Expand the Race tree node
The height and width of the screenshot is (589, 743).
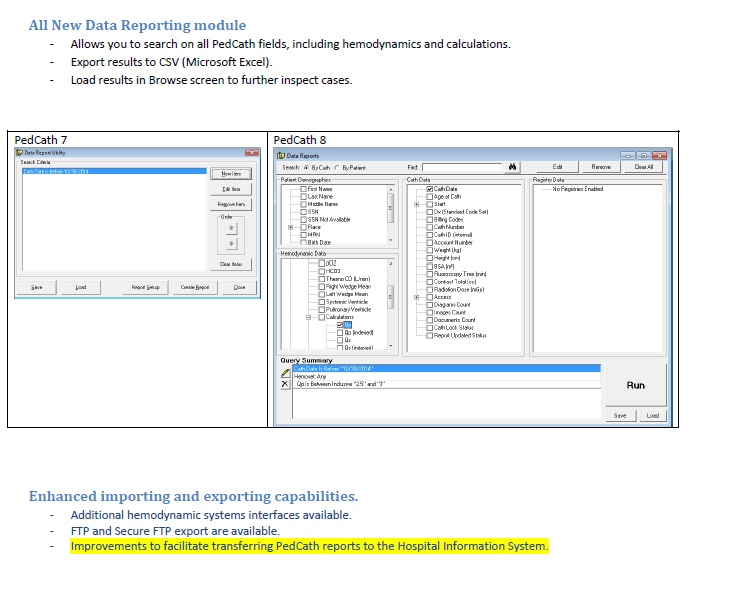pos(290,227)
